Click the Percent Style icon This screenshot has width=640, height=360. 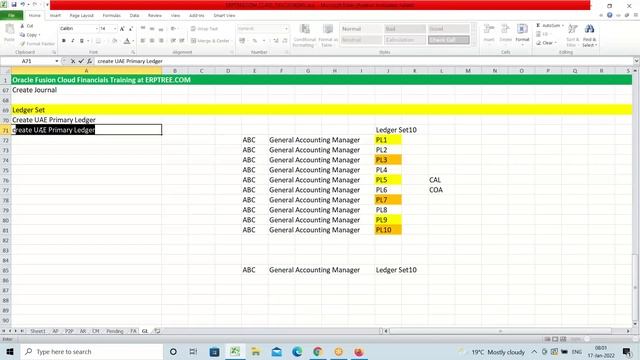pos(255,41)
